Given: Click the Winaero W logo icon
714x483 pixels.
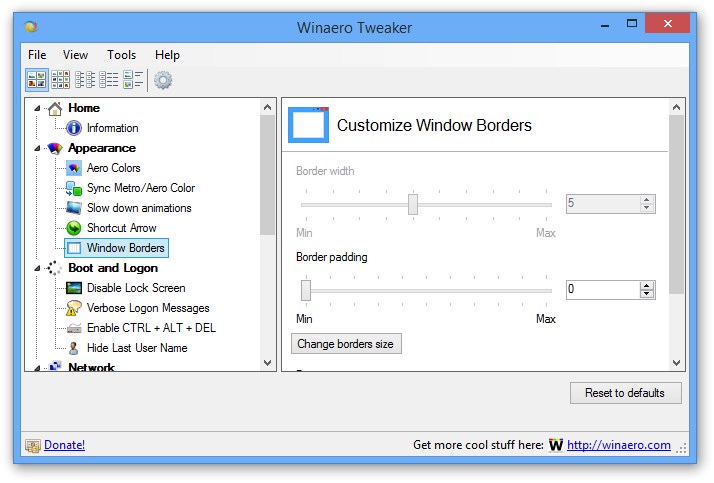Looking at the screenshot, I should click(556, 445).
